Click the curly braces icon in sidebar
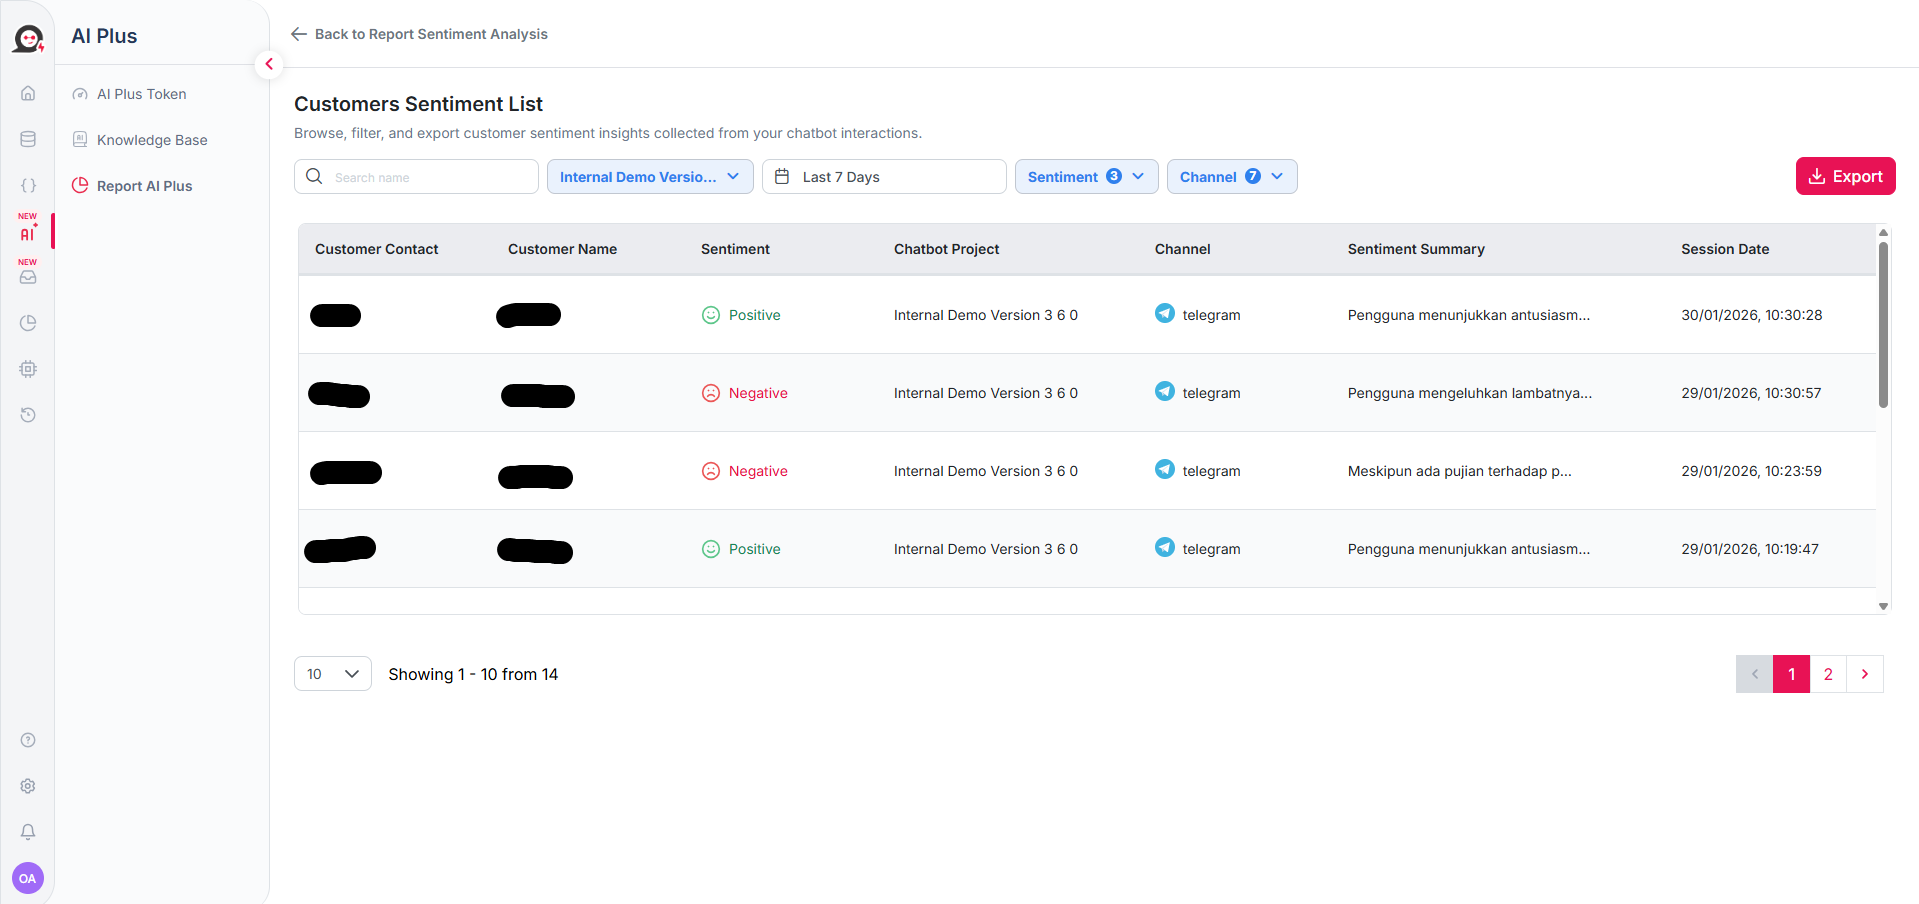Screen dimensions: 1919x904 (28, 185)
